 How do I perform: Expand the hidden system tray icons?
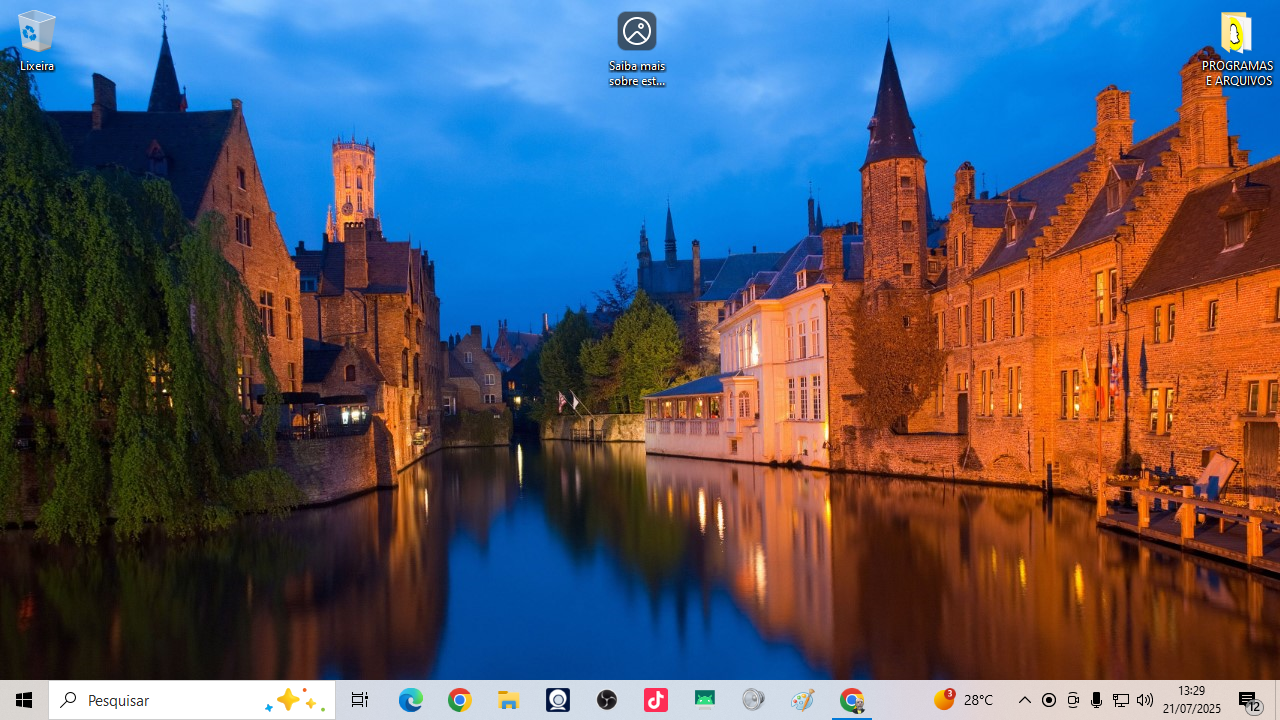1024,700
